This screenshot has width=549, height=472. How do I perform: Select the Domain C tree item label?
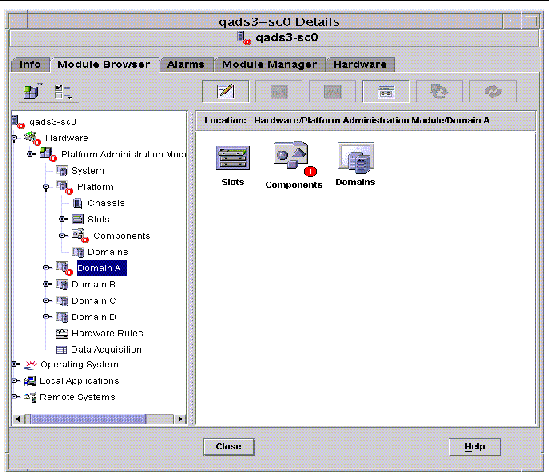(x=93, y=301)
